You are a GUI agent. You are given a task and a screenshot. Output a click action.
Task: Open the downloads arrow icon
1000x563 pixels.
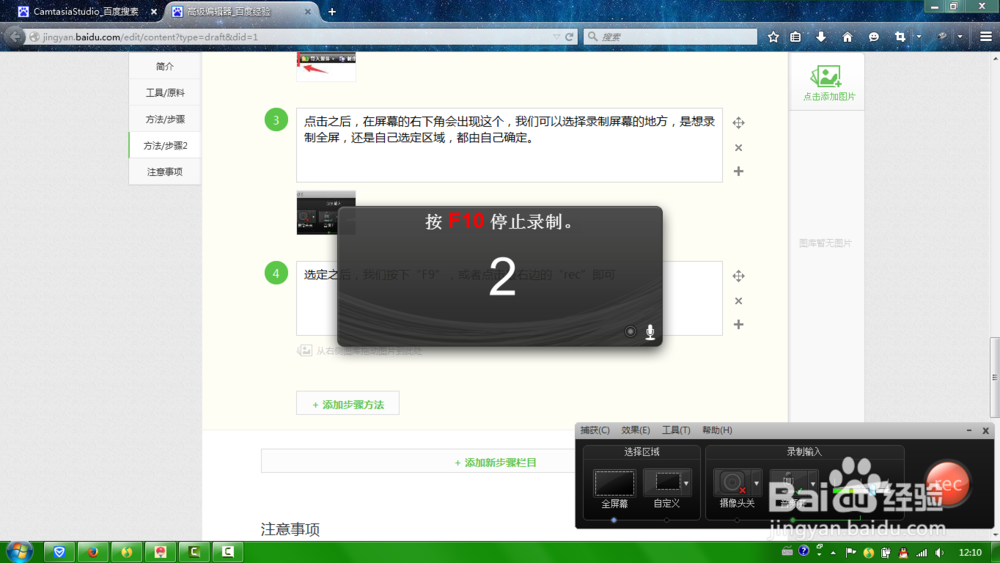[x=821, y=37]
